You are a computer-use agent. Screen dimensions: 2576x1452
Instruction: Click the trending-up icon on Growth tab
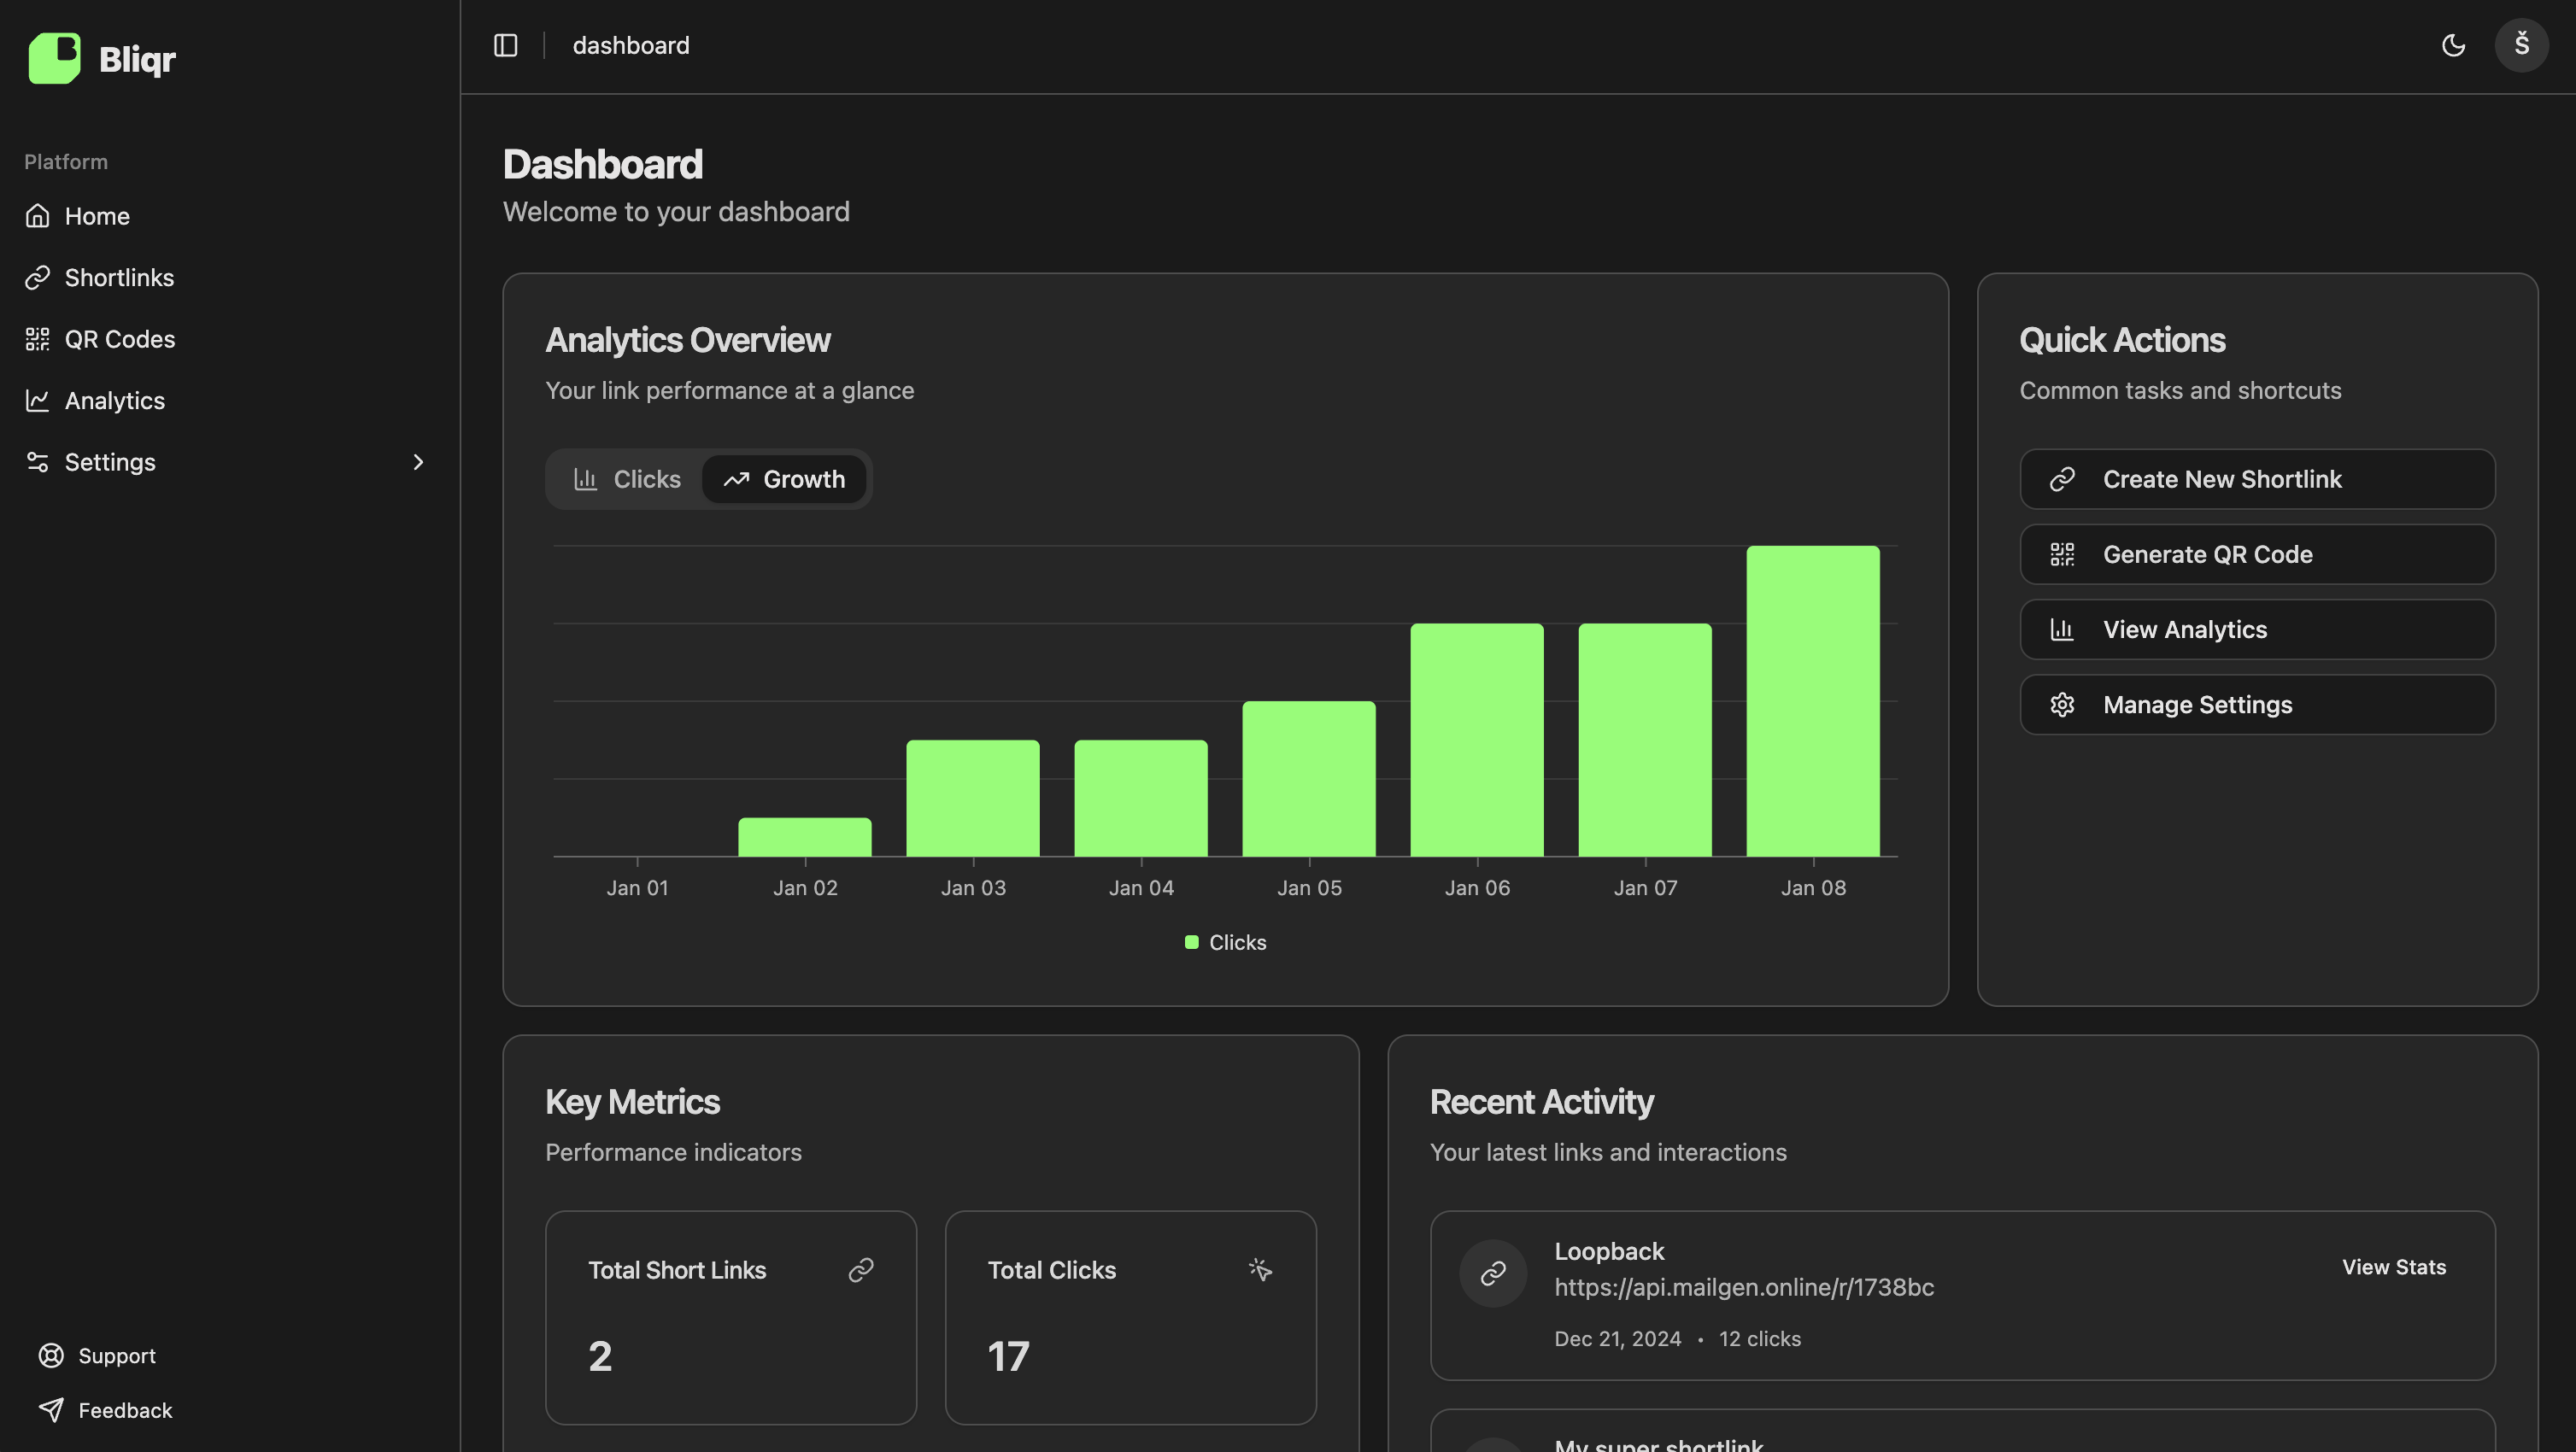736,479
